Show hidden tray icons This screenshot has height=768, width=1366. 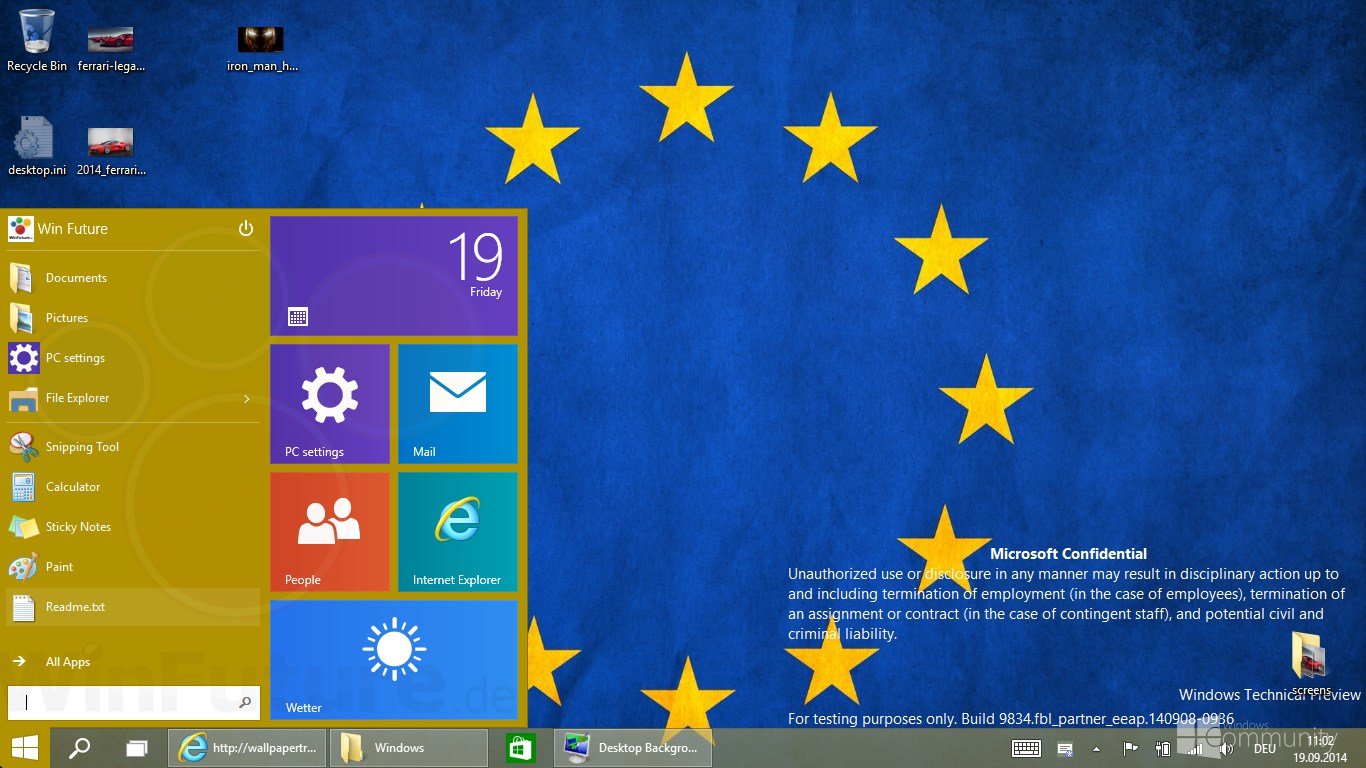coord(1097,749)
